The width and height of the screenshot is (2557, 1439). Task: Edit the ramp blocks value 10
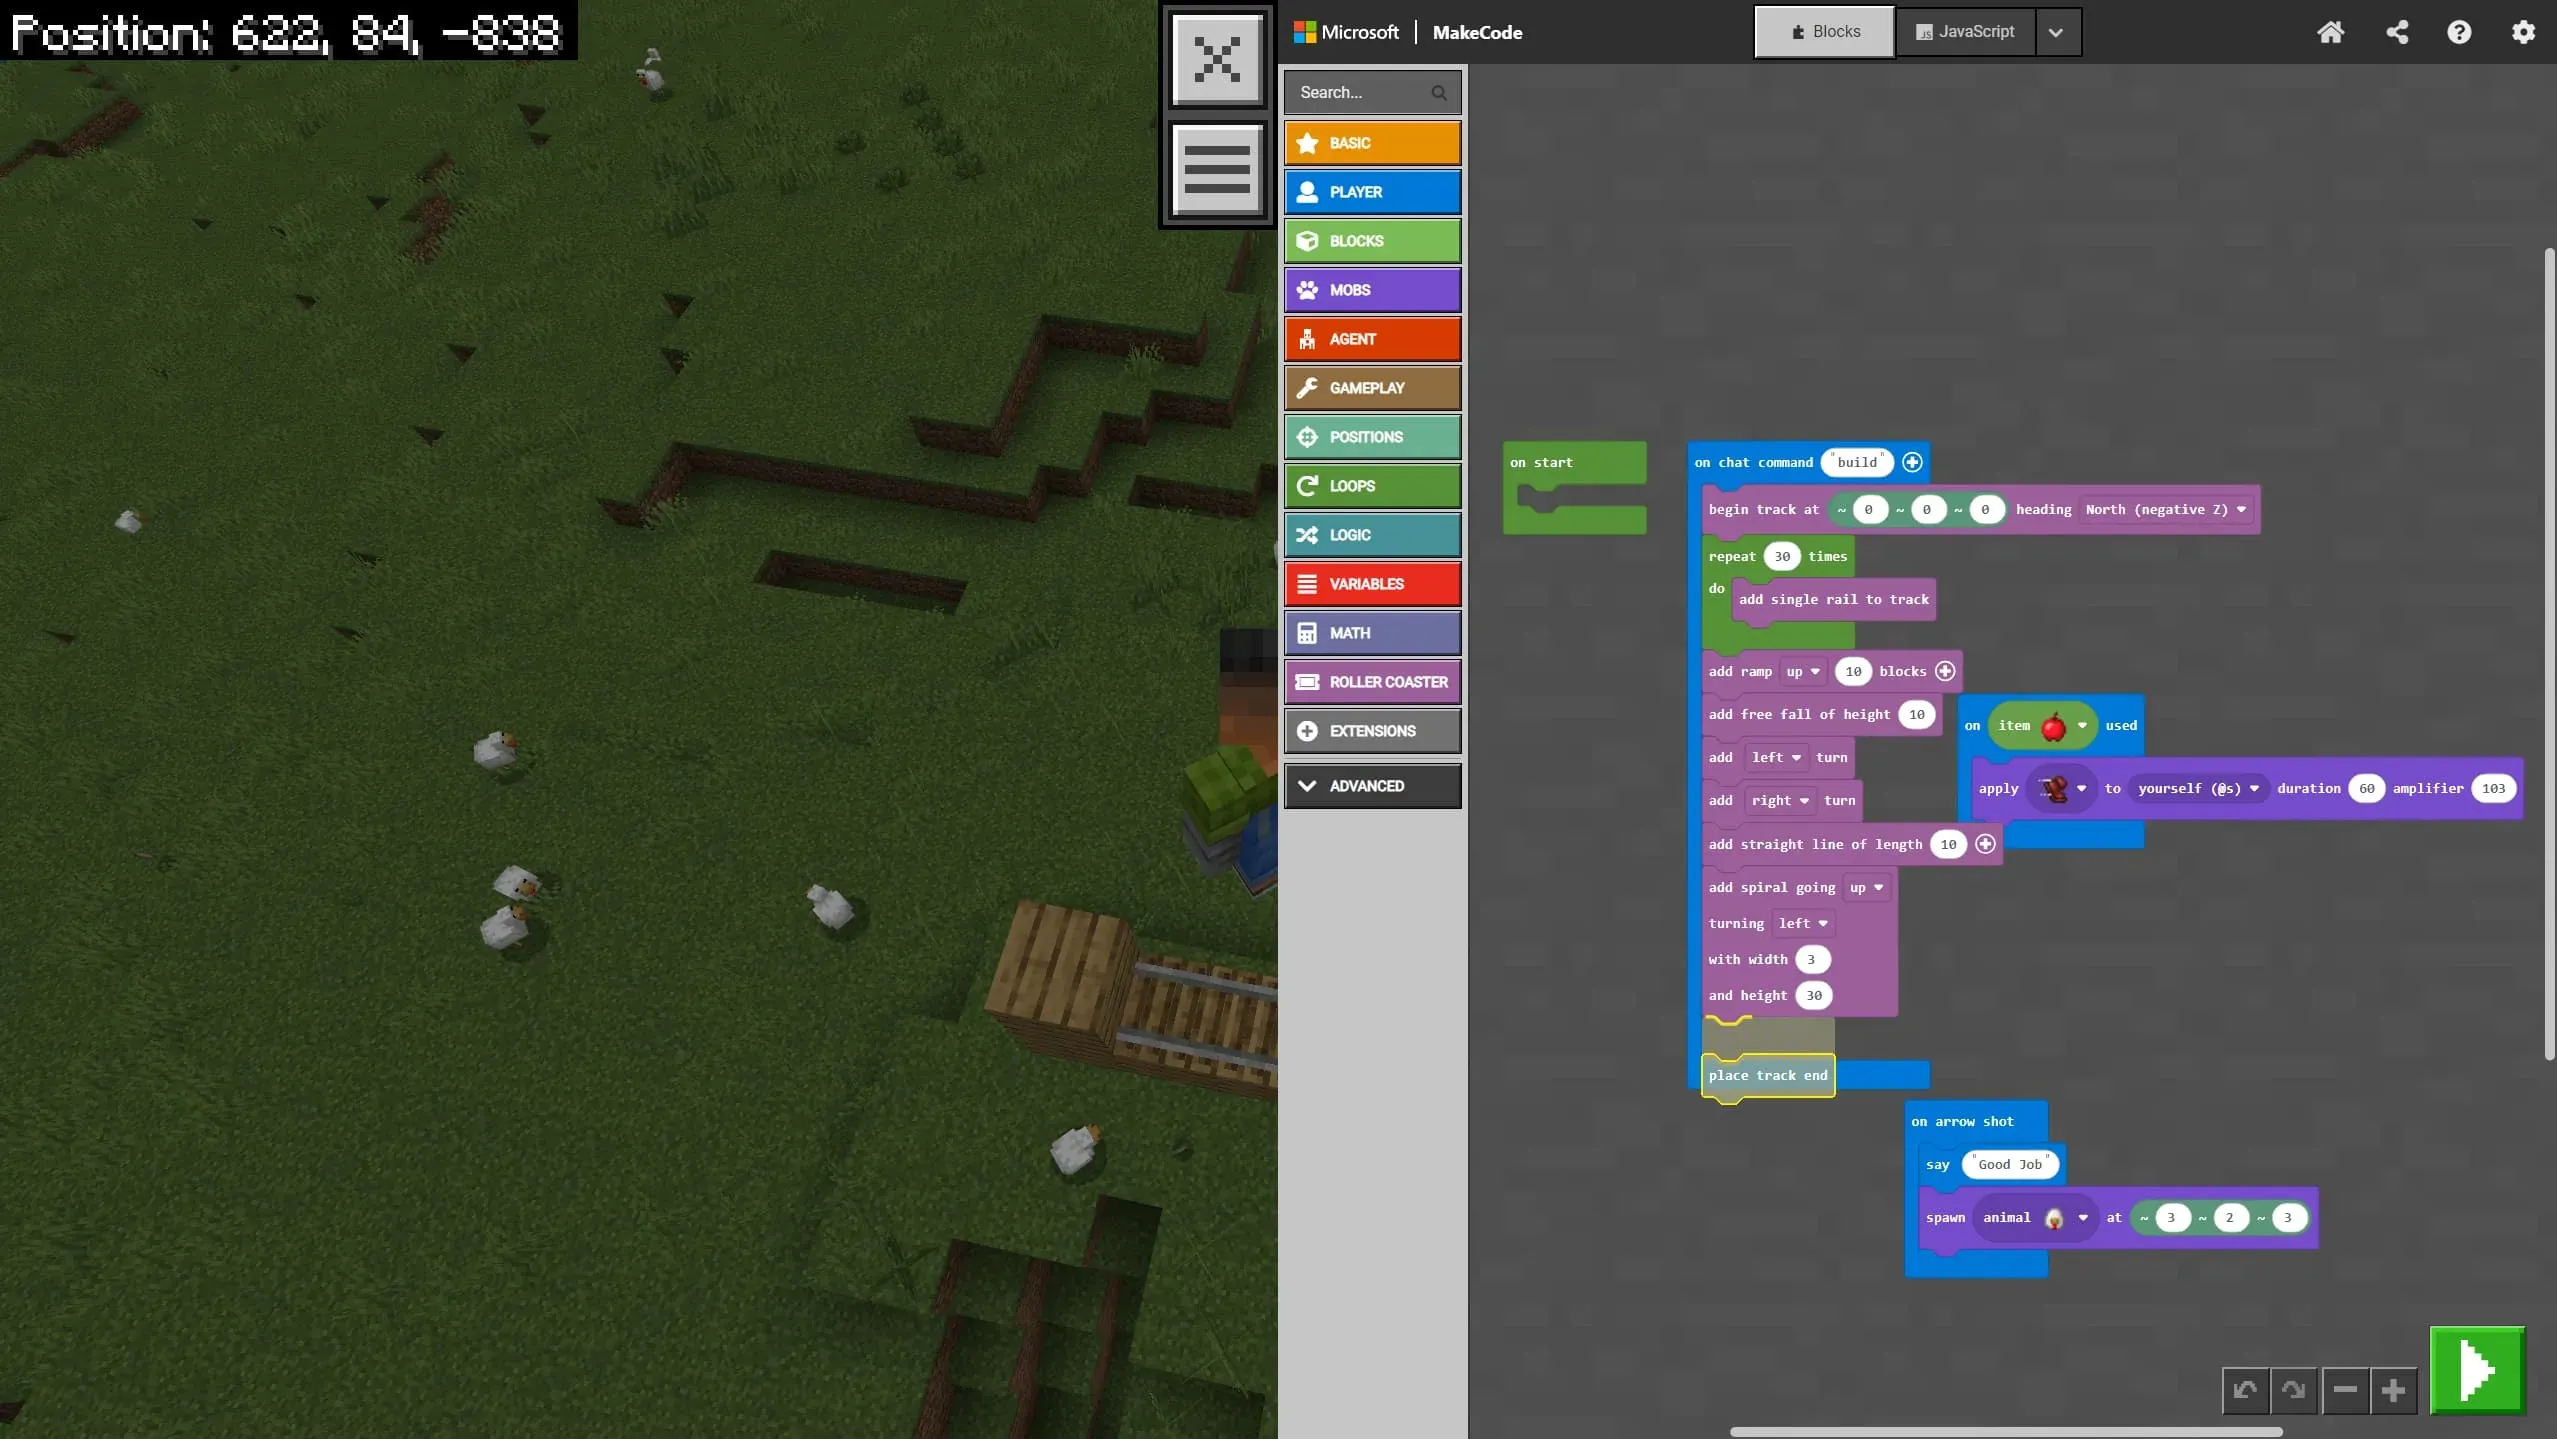pyautogui.click(x=1853, y=672)
